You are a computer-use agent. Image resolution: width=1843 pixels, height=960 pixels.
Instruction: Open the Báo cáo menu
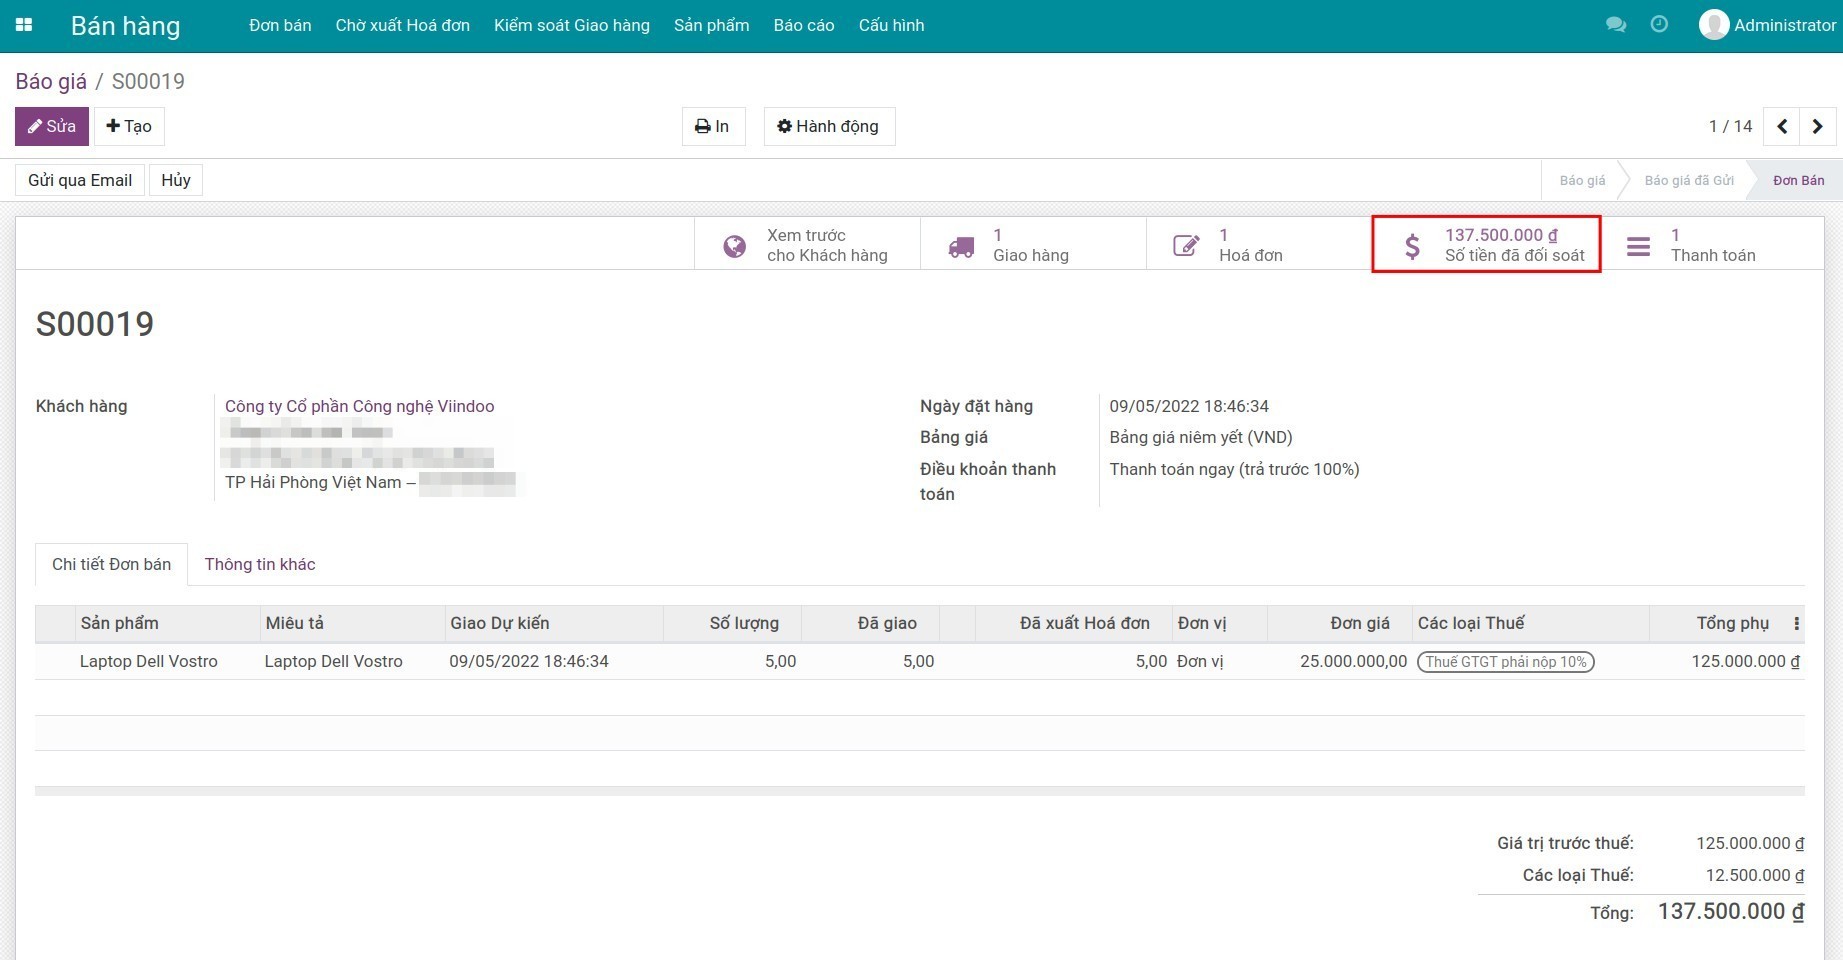pyautogui.click(x=804, y=25)
